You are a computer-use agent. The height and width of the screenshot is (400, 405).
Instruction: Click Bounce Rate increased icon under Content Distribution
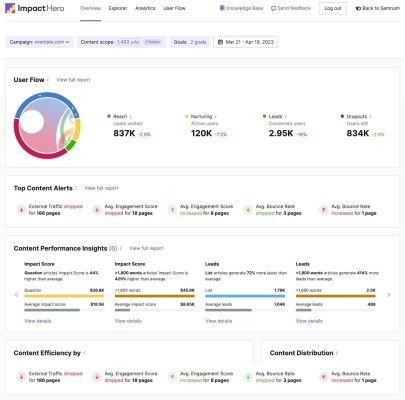tap(323, 377)
